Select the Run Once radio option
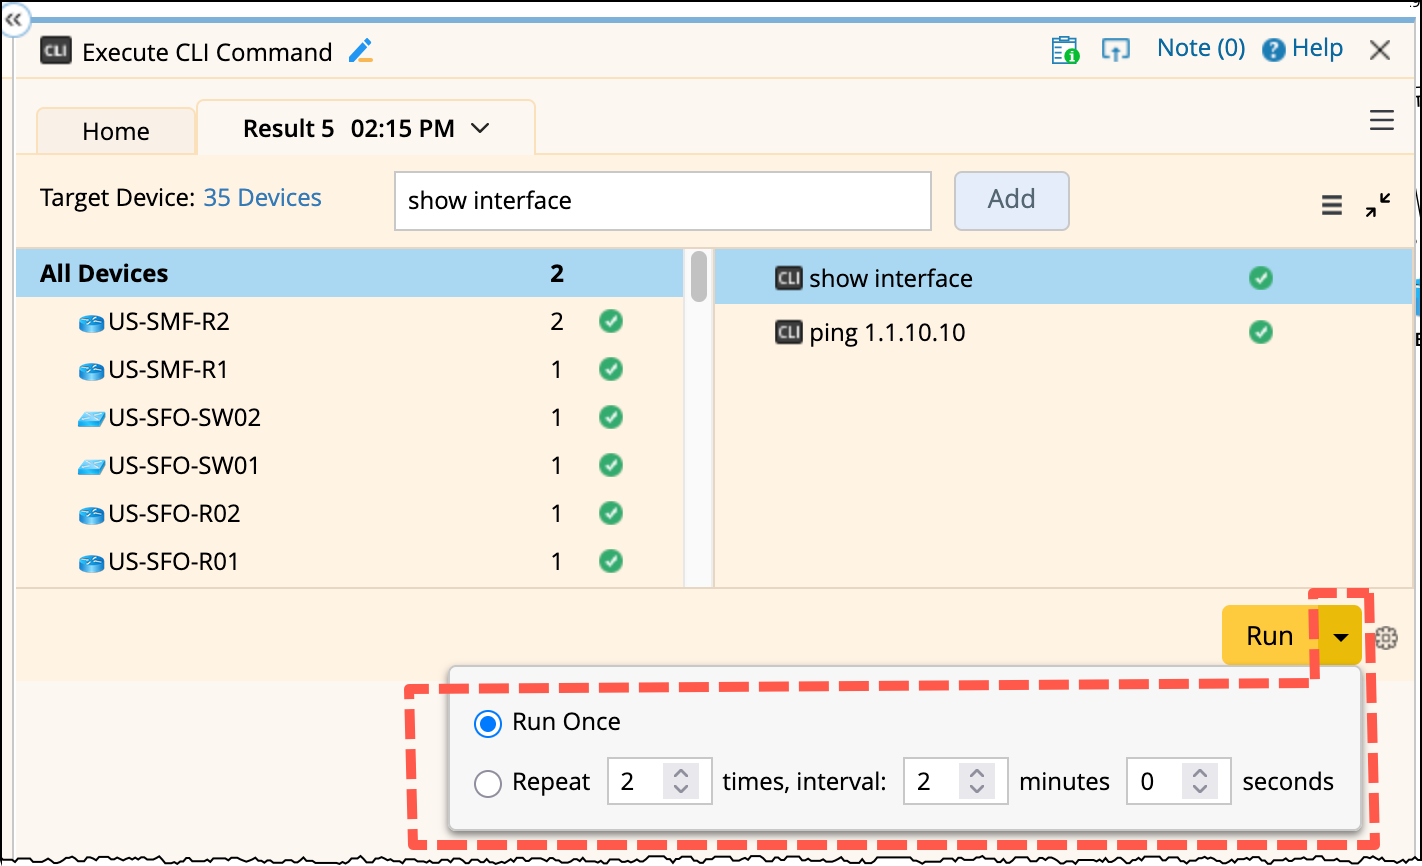 tap(488, 724)
